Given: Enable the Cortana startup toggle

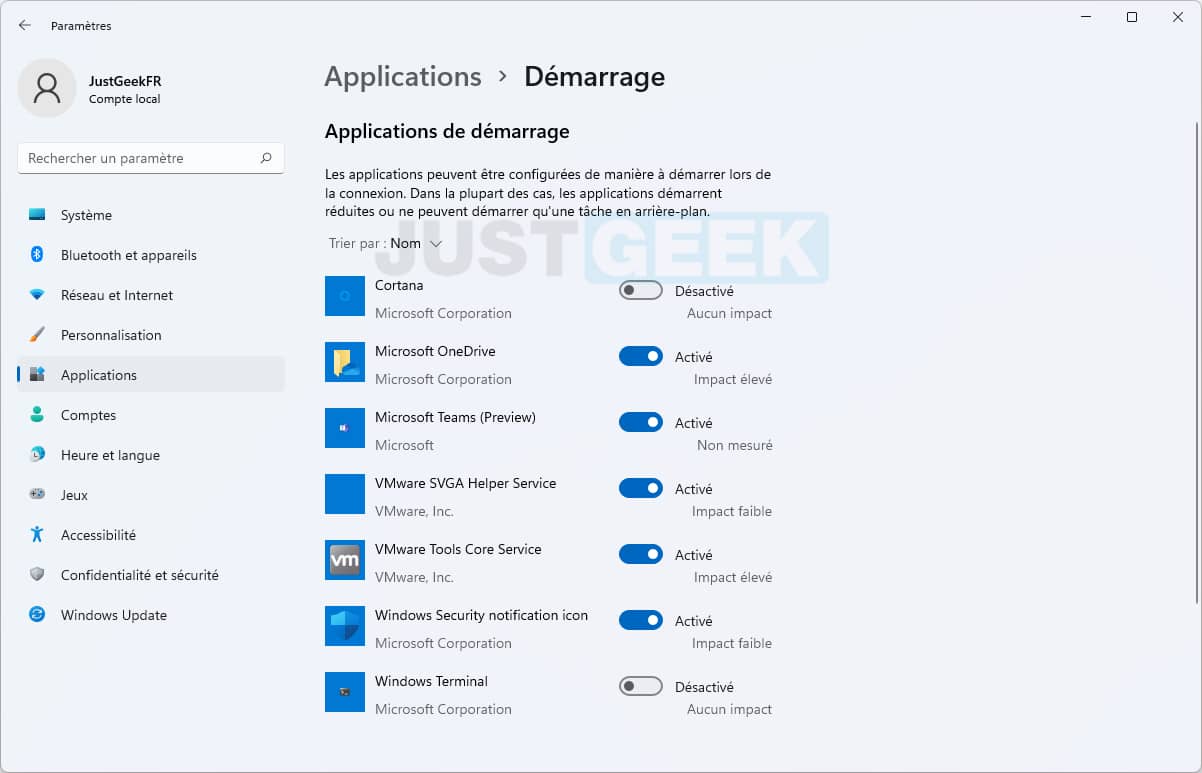Looking at the screenshot, I should point(641,290).
